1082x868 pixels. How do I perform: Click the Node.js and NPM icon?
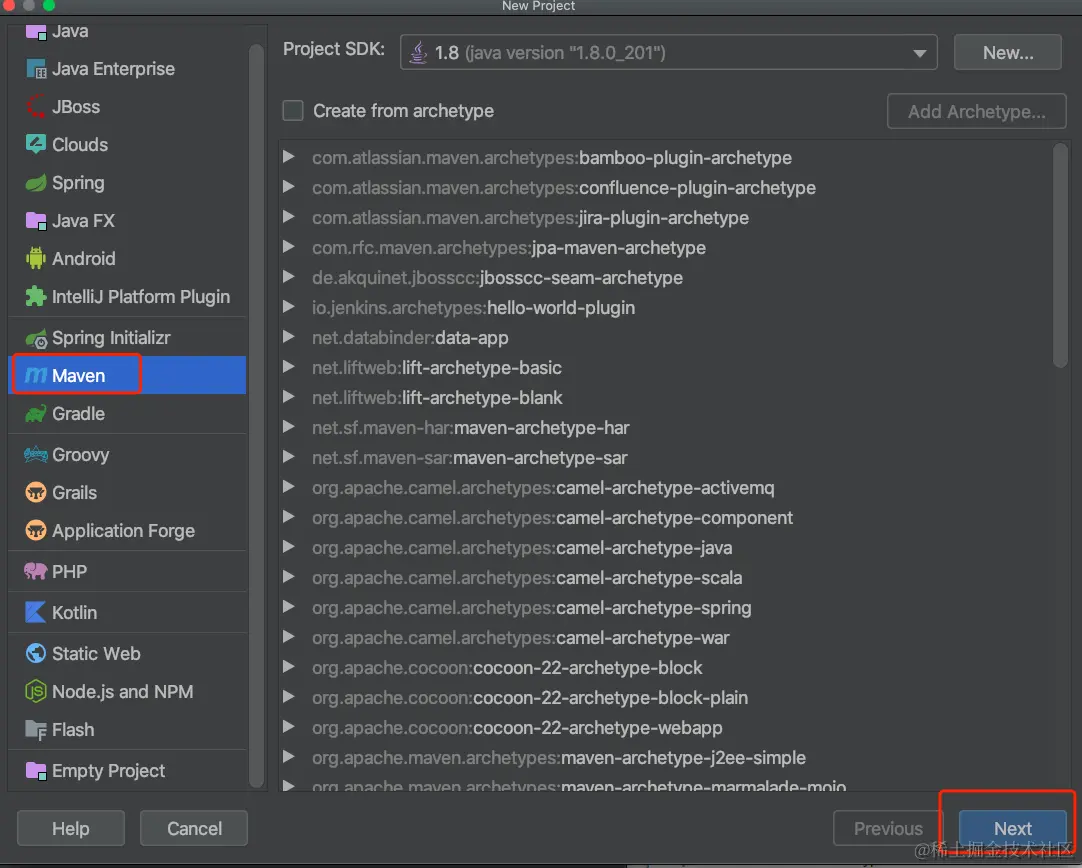point(35,691)
